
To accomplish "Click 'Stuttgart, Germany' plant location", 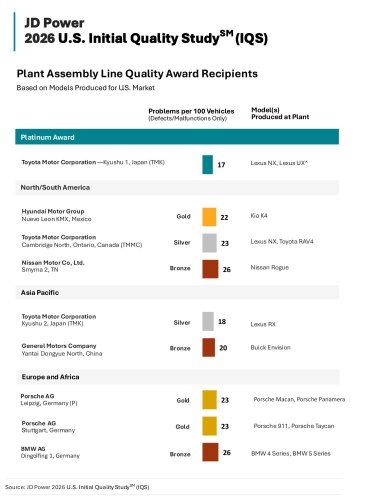I will tap(48, 430).
